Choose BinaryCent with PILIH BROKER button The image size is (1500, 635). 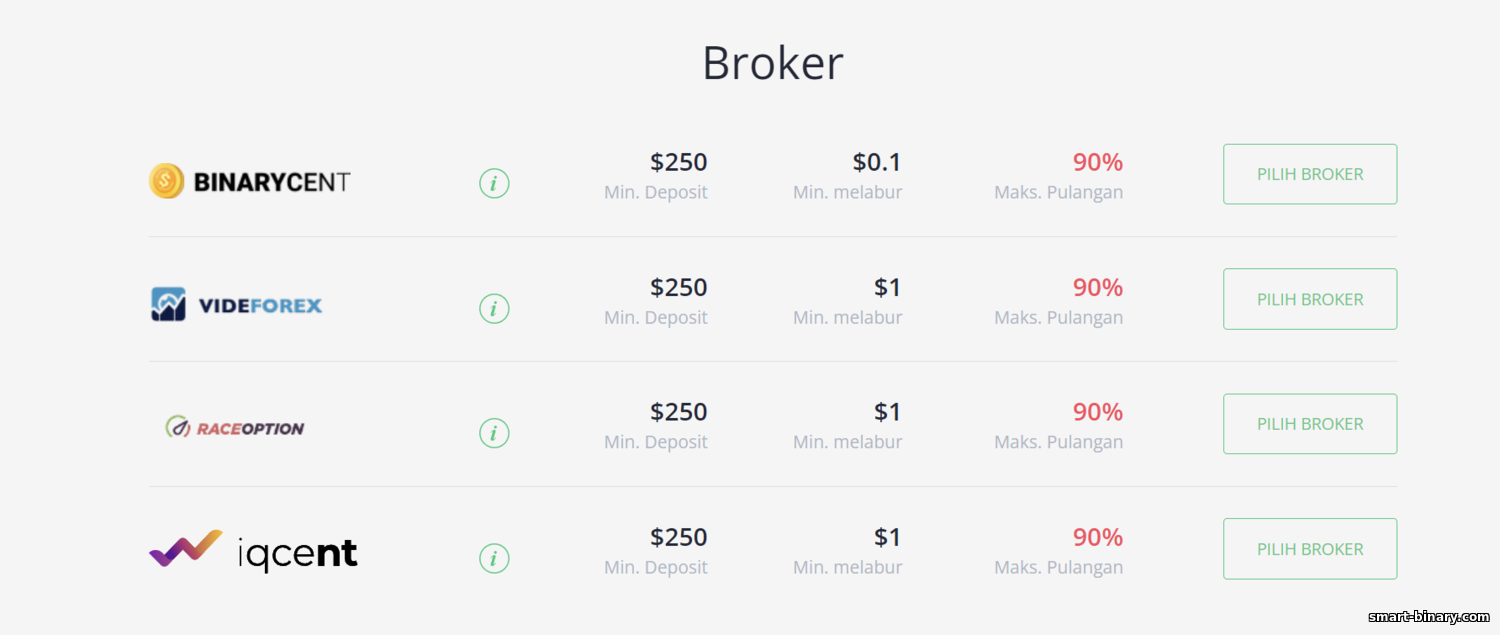(1310, 174)
